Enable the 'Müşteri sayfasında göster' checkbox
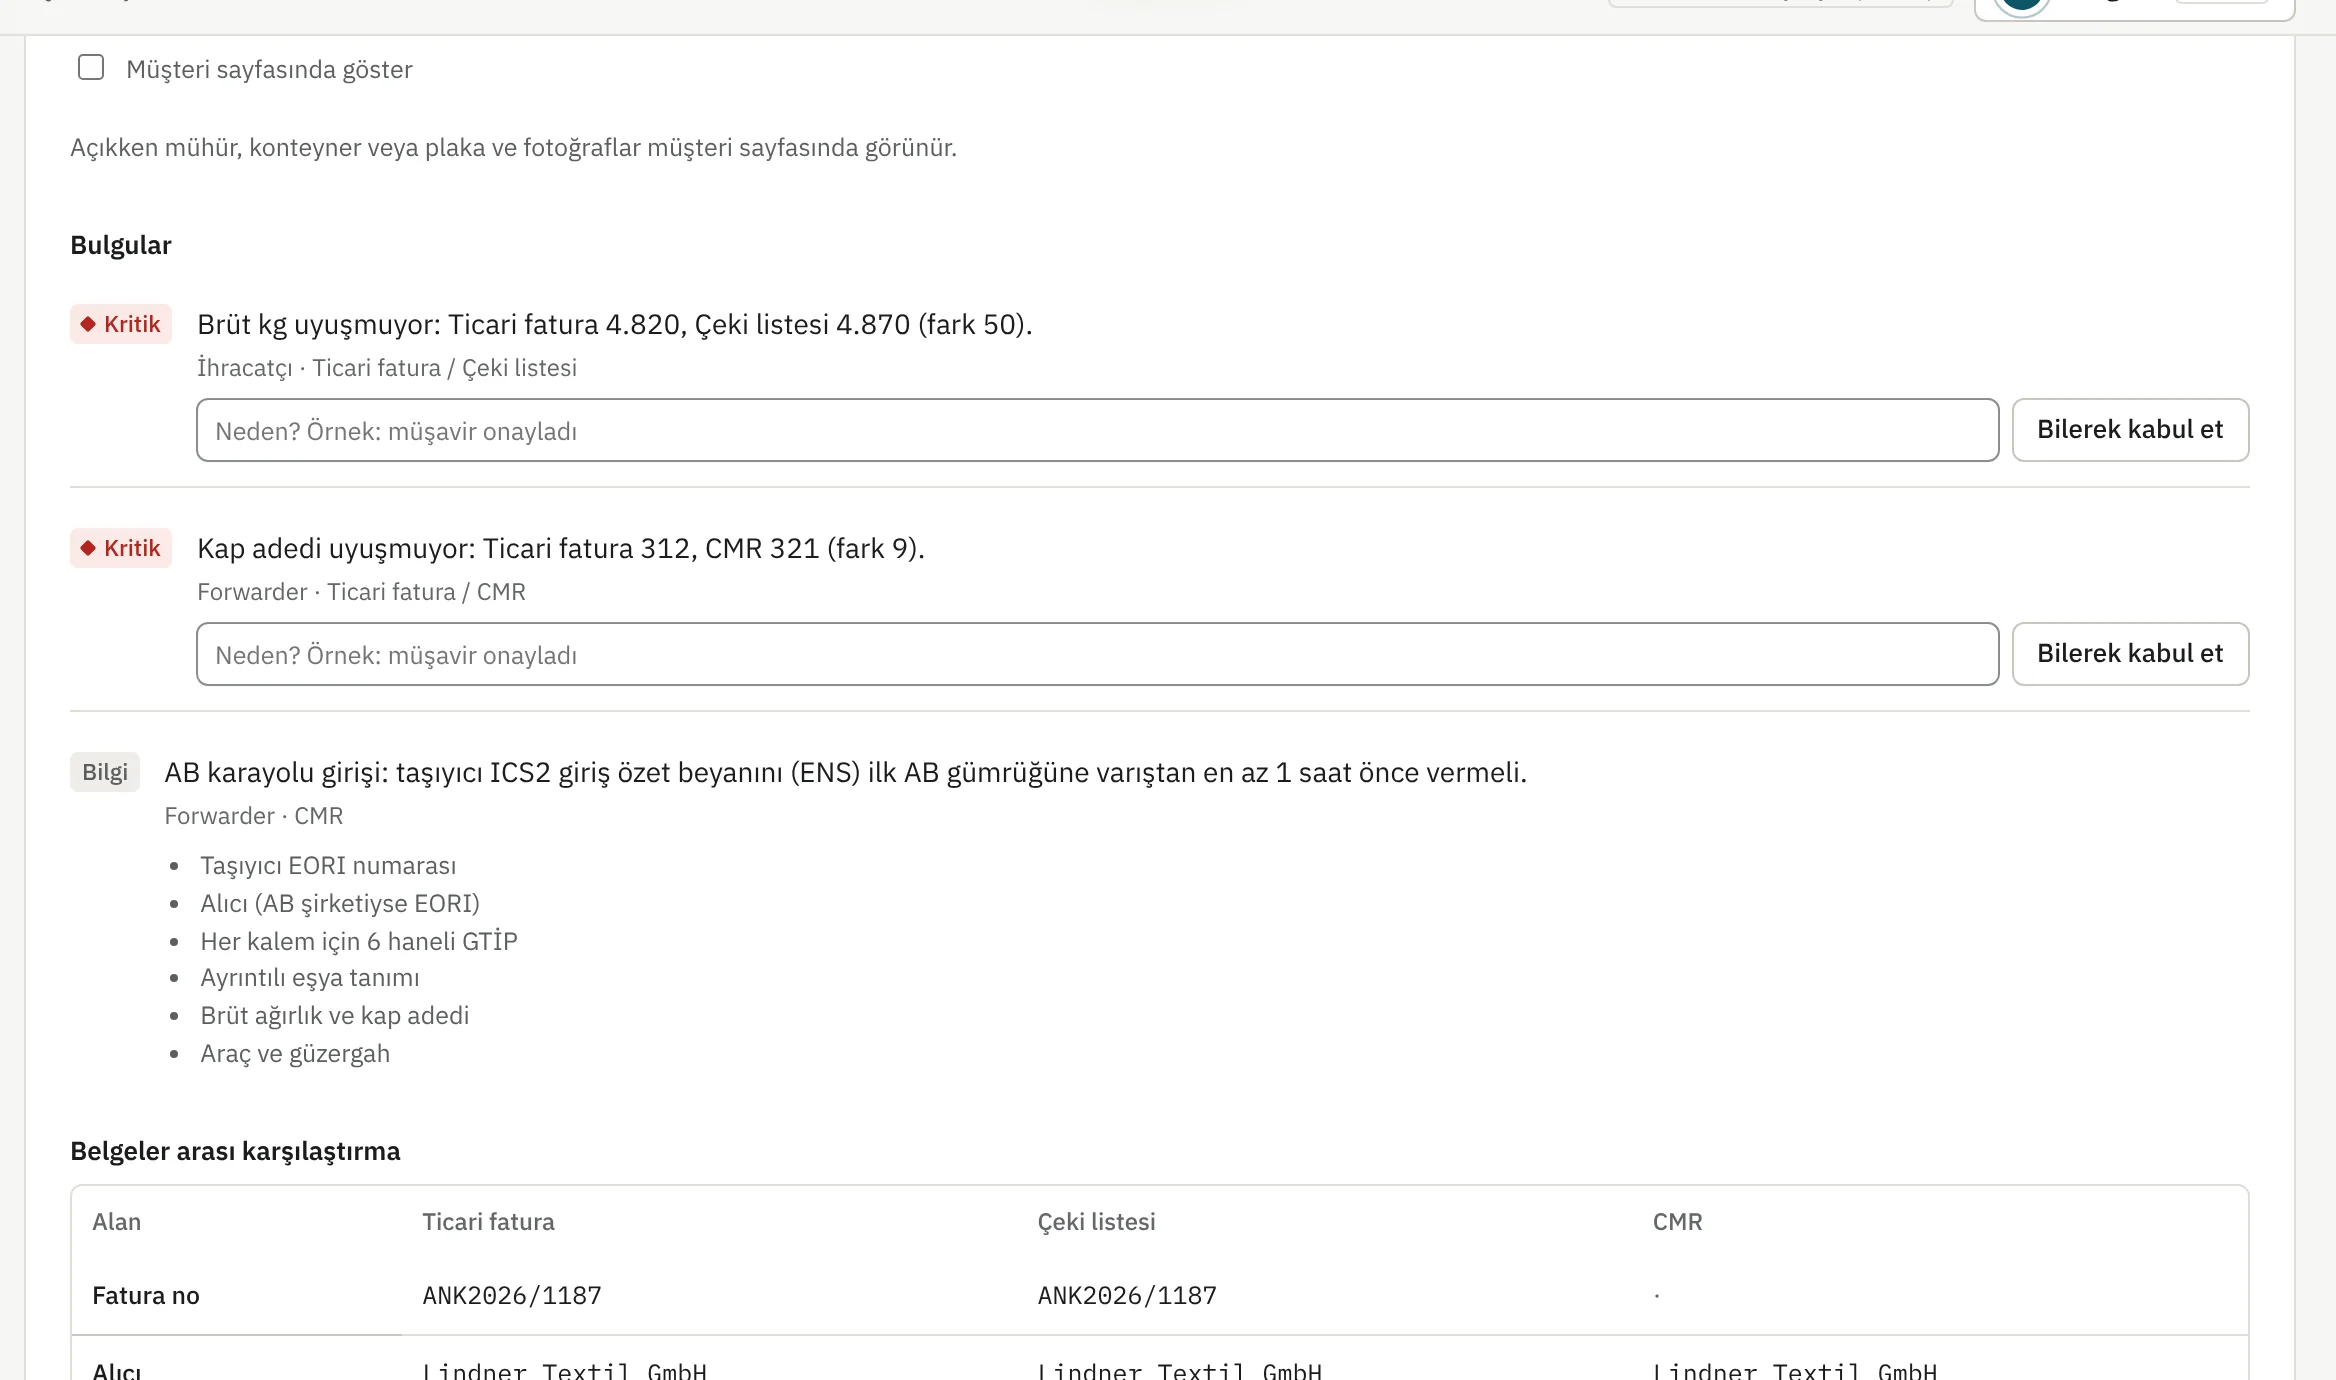 [x=91, y=68]
